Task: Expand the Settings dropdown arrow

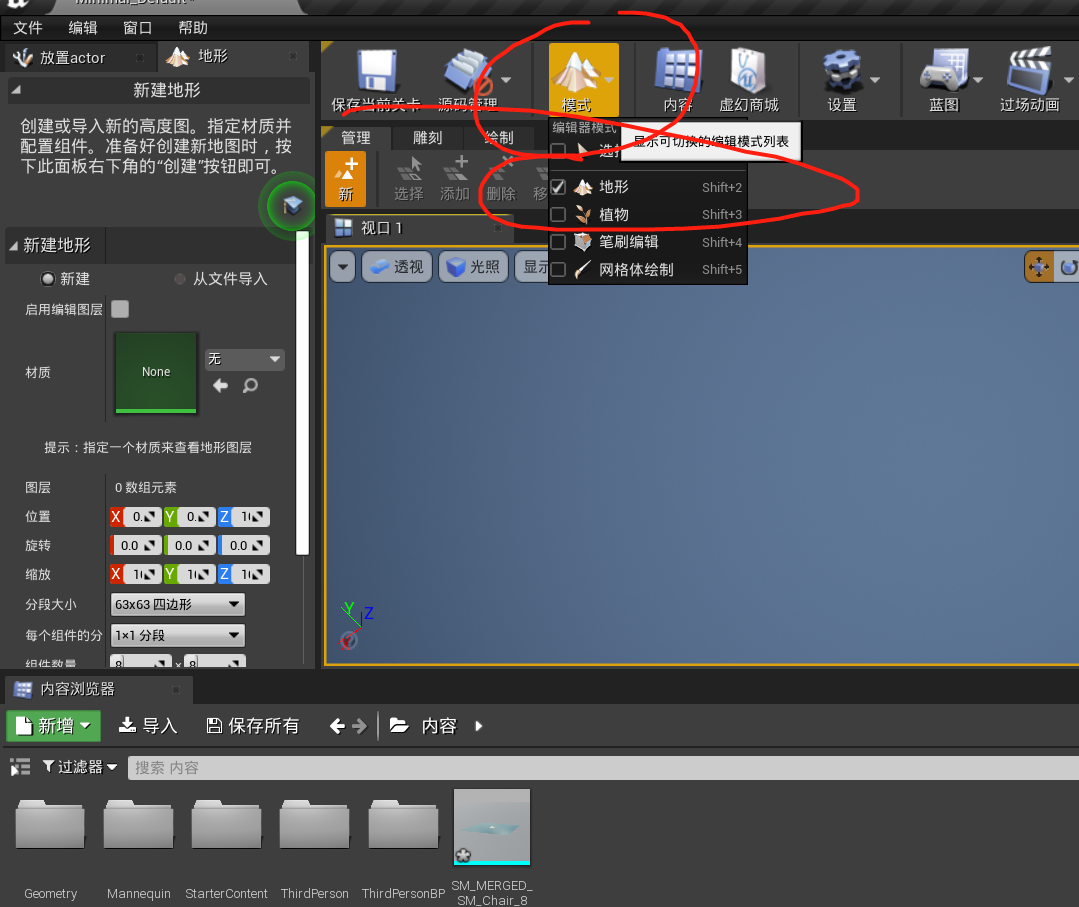Action: (x=875, y=80)
